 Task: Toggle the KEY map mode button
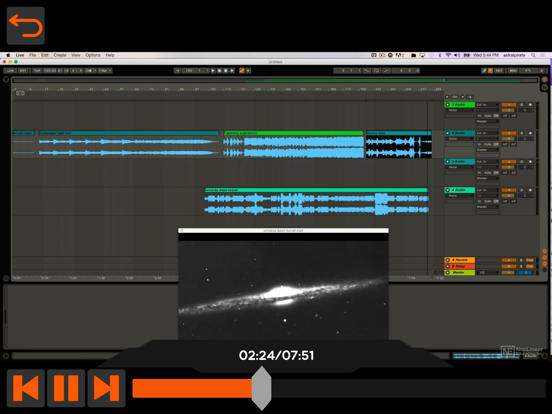coord(499,71)
